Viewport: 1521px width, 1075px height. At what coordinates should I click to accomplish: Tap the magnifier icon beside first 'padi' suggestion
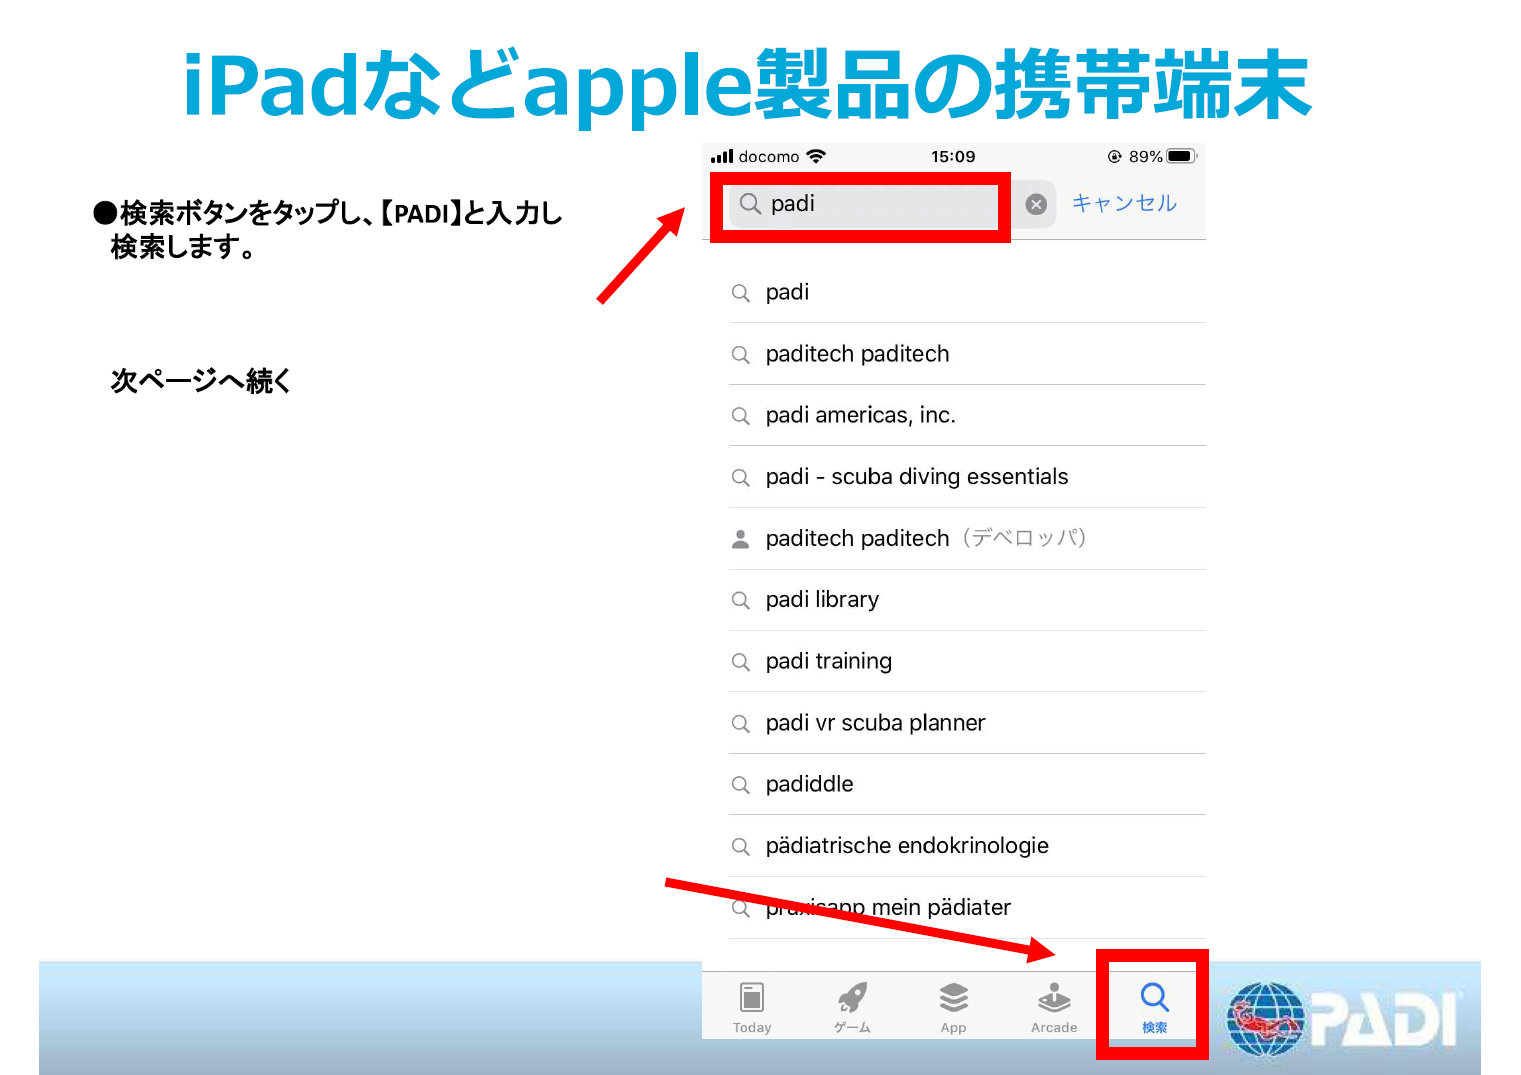pyautogui.click(x=740, y=293)
